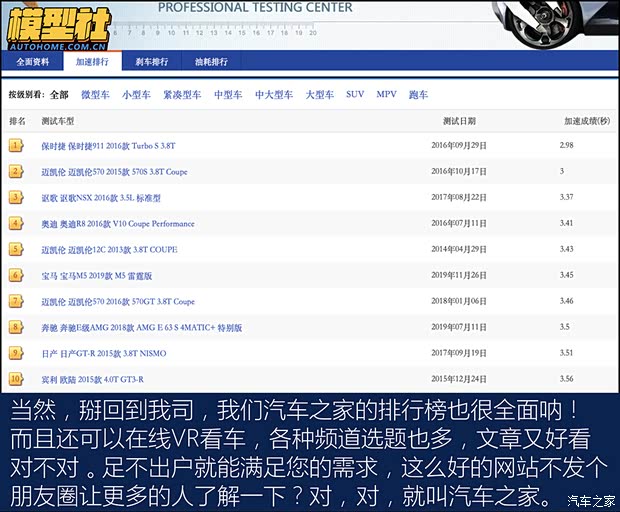The height and width of the screenshot is (512, 620).
Task: Click acceleration value 3.51
Action: pyautogui.click(x=566, y=353)
